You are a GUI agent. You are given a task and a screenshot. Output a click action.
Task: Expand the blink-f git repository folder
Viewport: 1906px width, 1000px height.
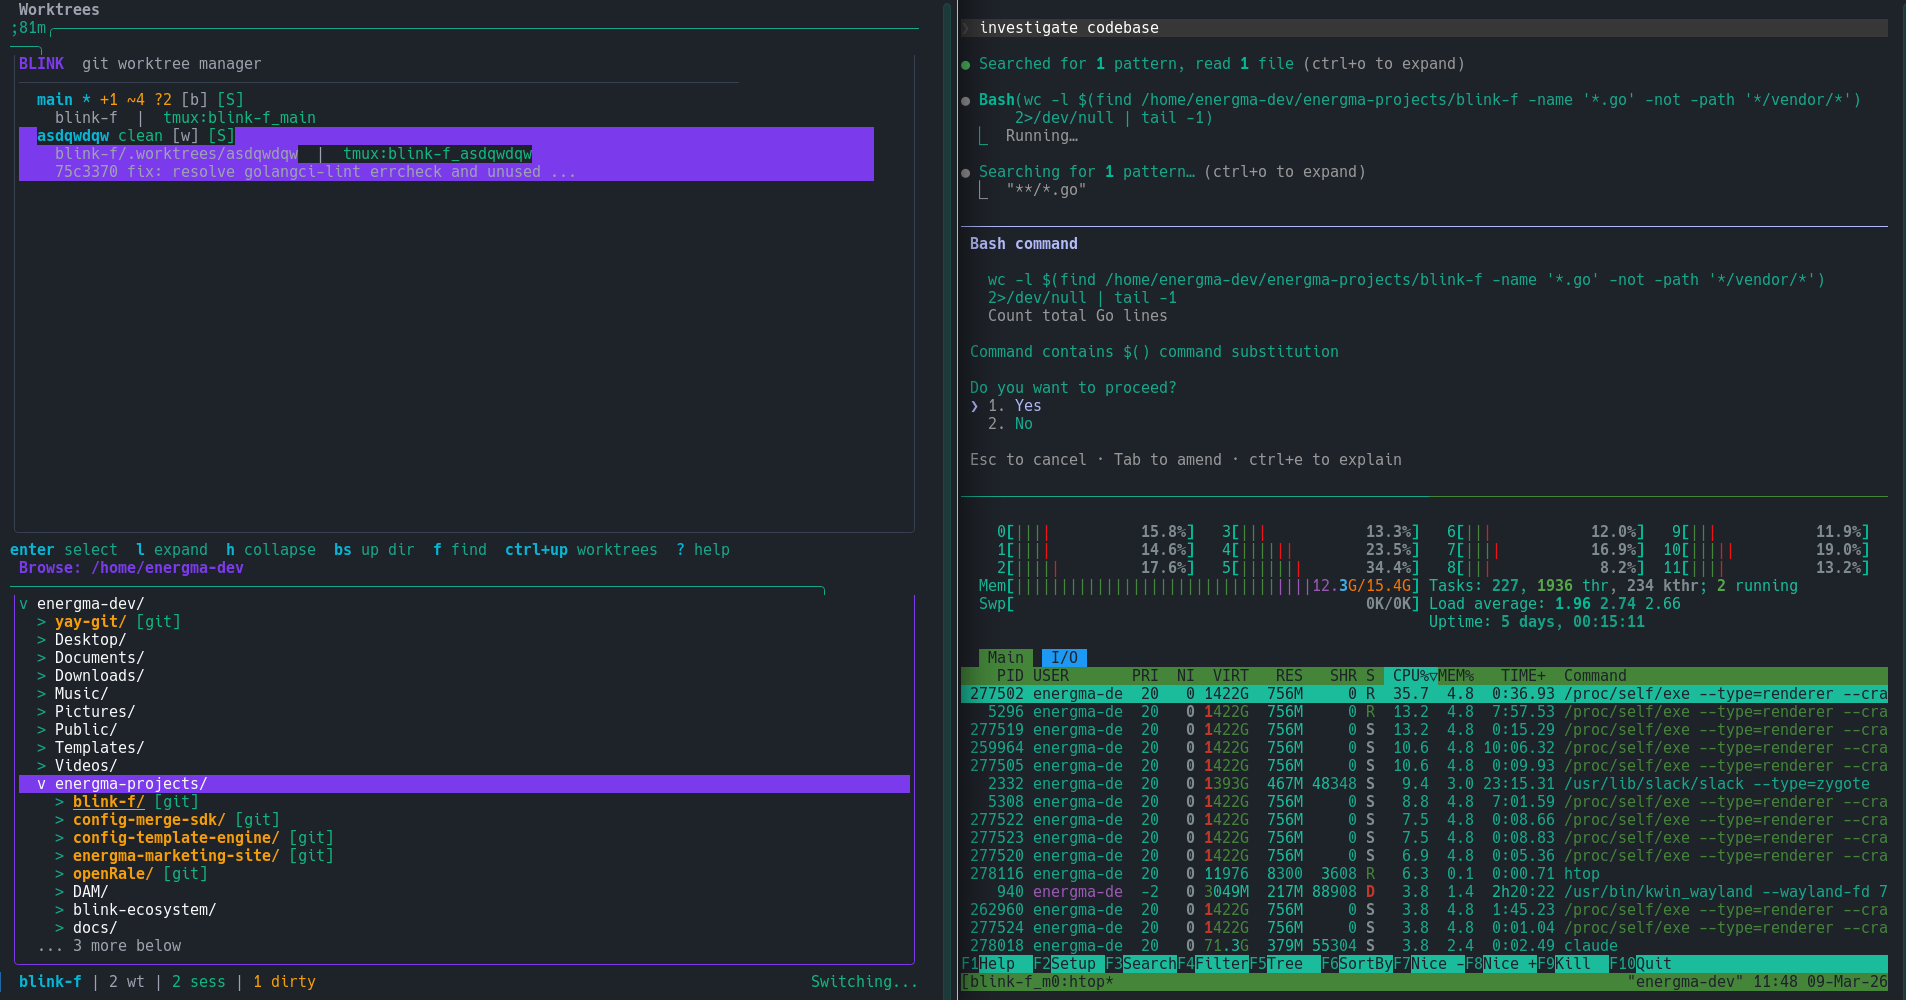108,802
